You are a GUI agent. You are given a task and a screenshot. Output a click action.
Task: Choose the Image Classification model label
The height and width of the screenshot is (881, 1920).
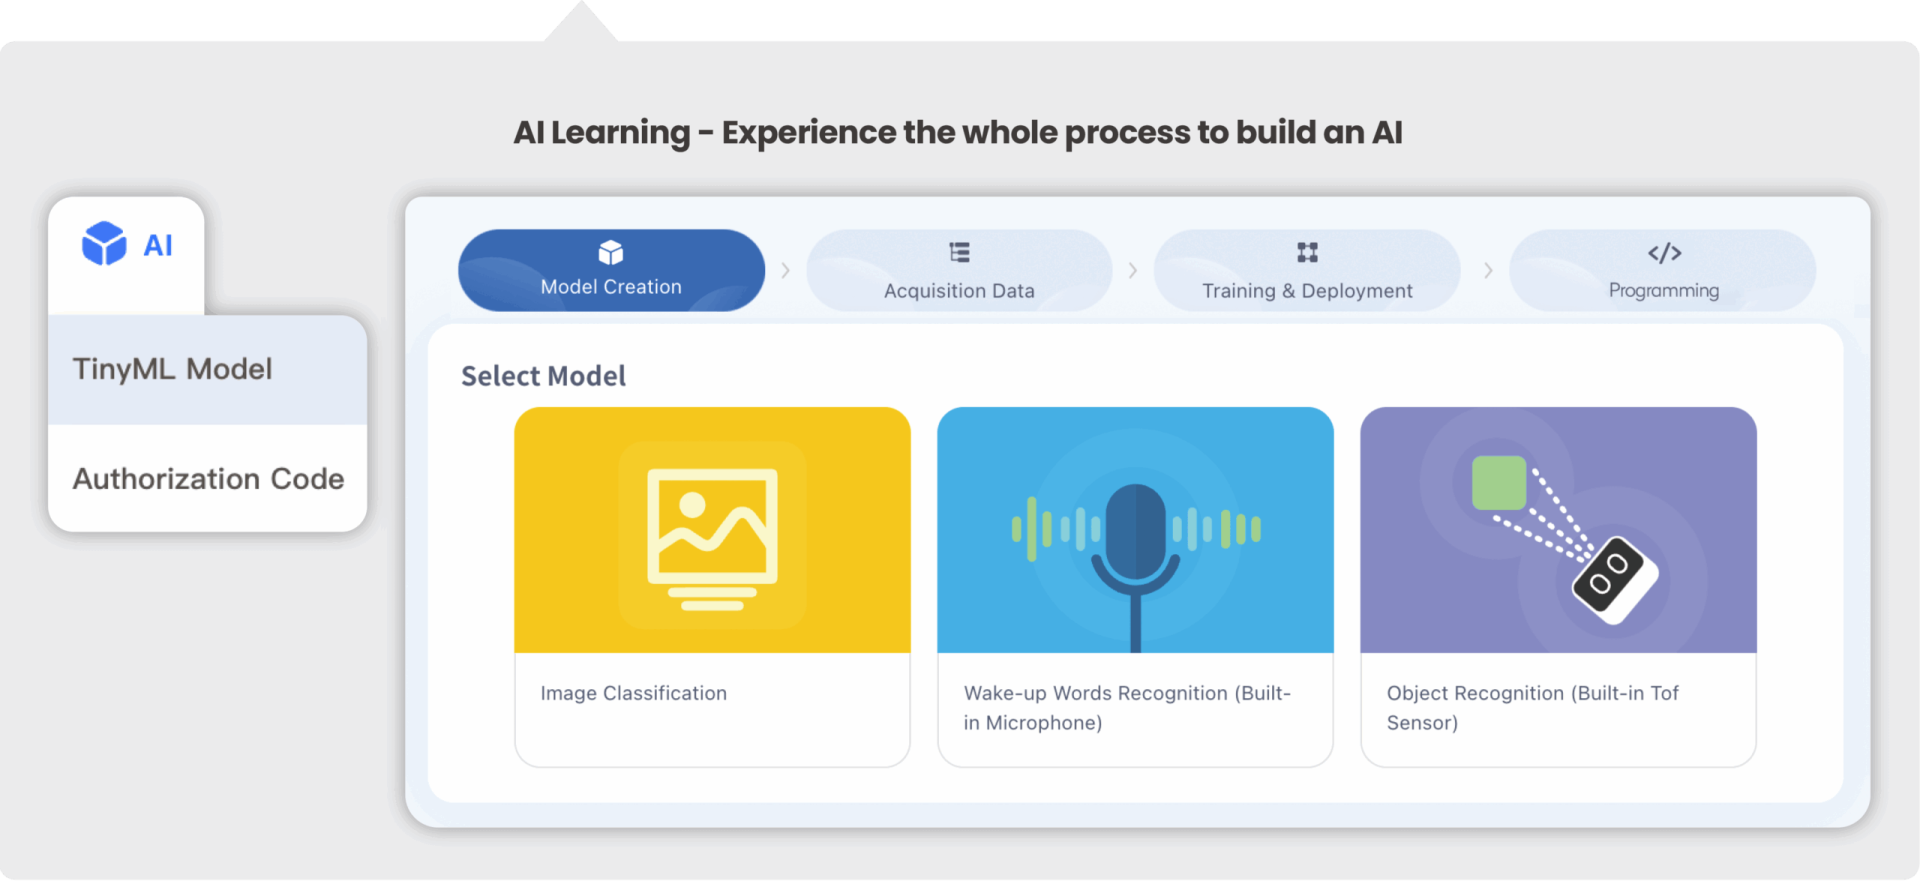(x=633, y=693)
